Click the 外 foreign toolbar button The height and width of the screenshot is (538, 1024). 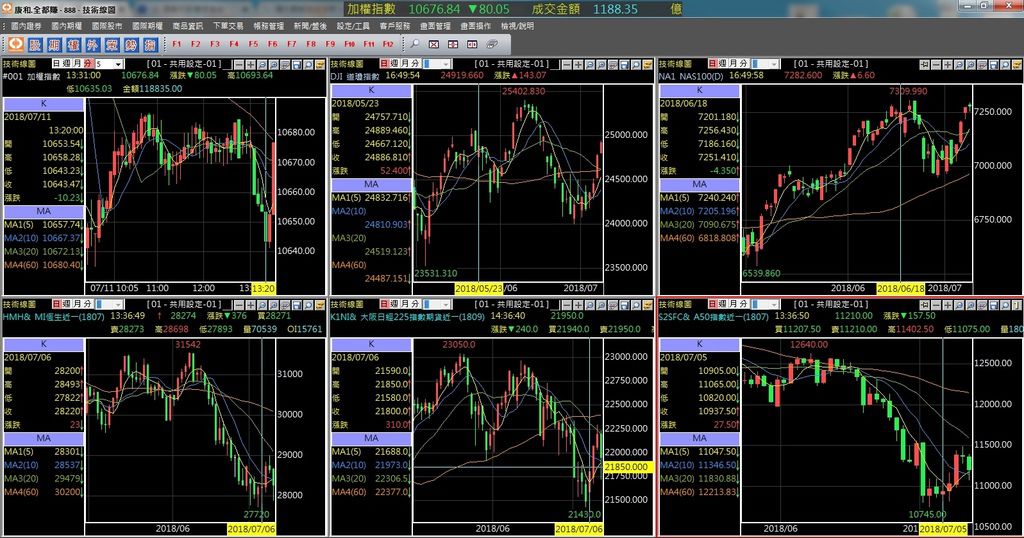(x=93, y=44)
